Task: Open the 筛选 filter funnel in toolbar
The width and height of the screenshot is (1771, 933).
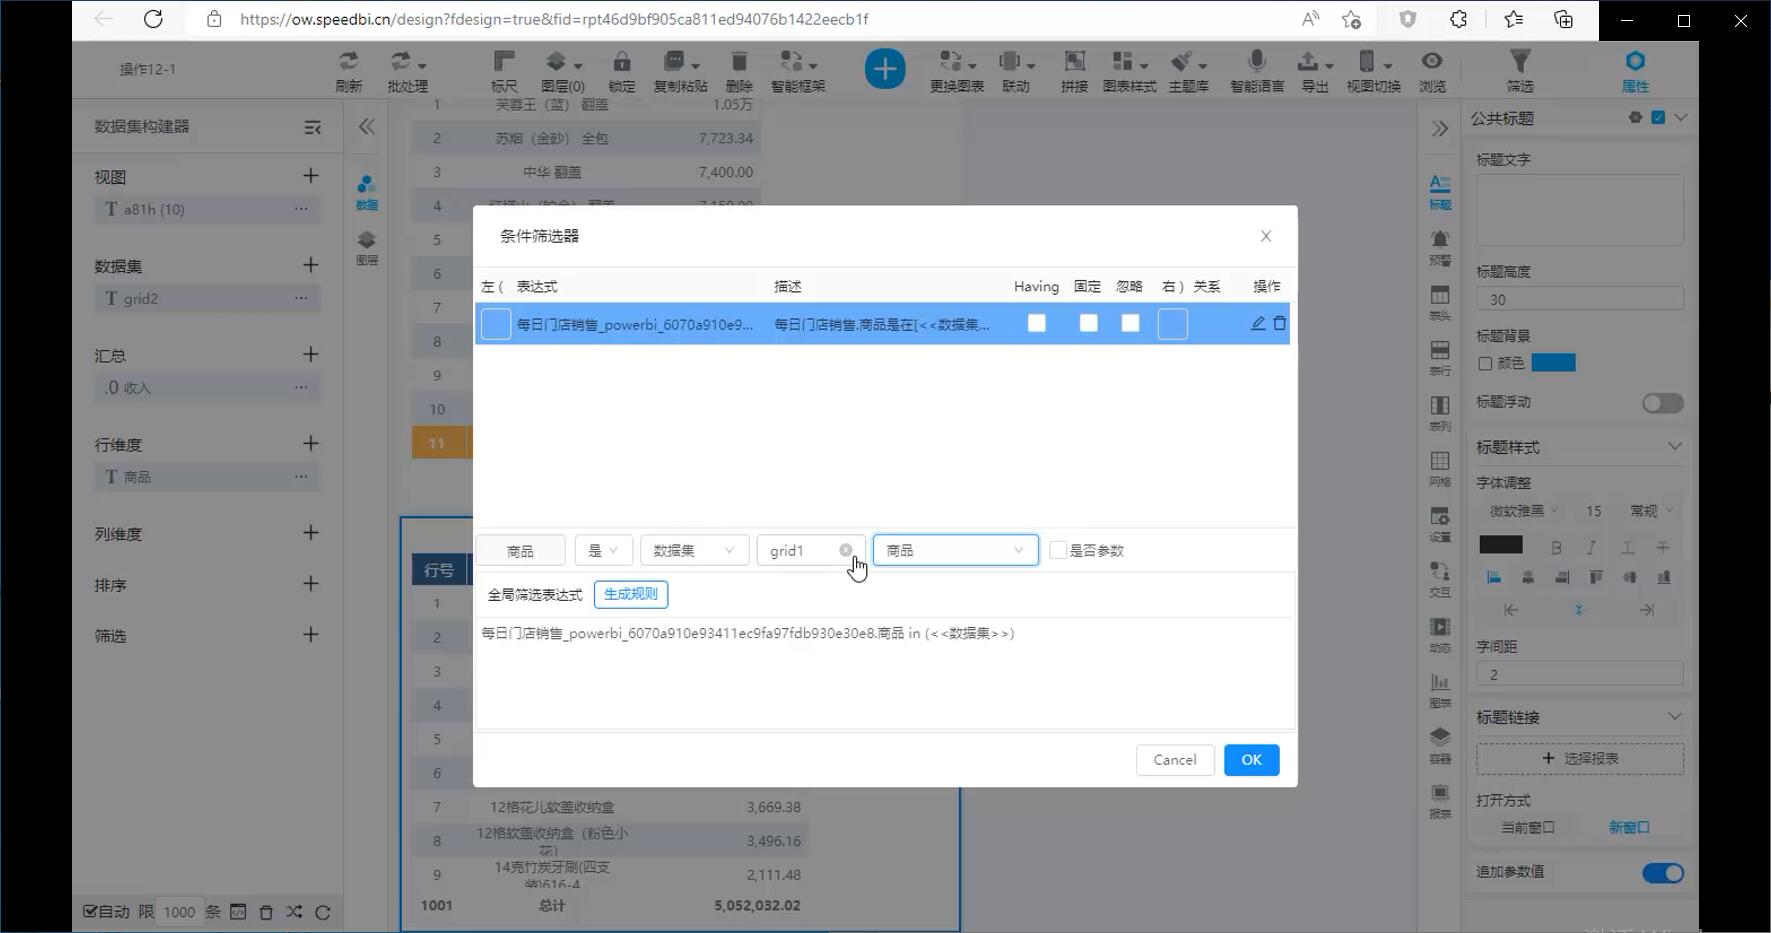Action: pyautogui.click(x=1519, y=70)
